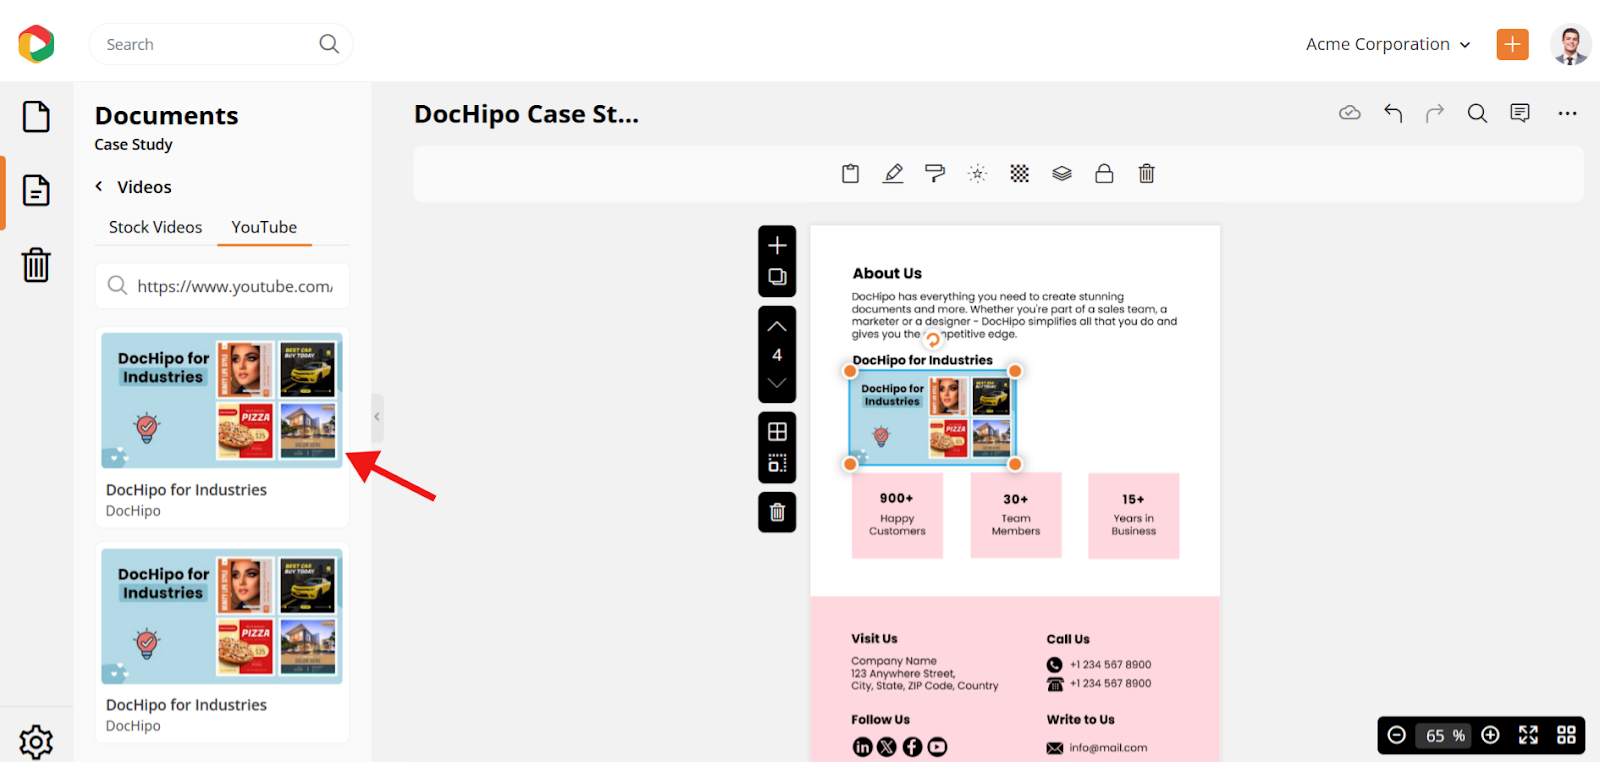Click the Facebook icon on canvas
Image resolution: width=1600 pixels, height=762 pixels.
tap(912, 747)
